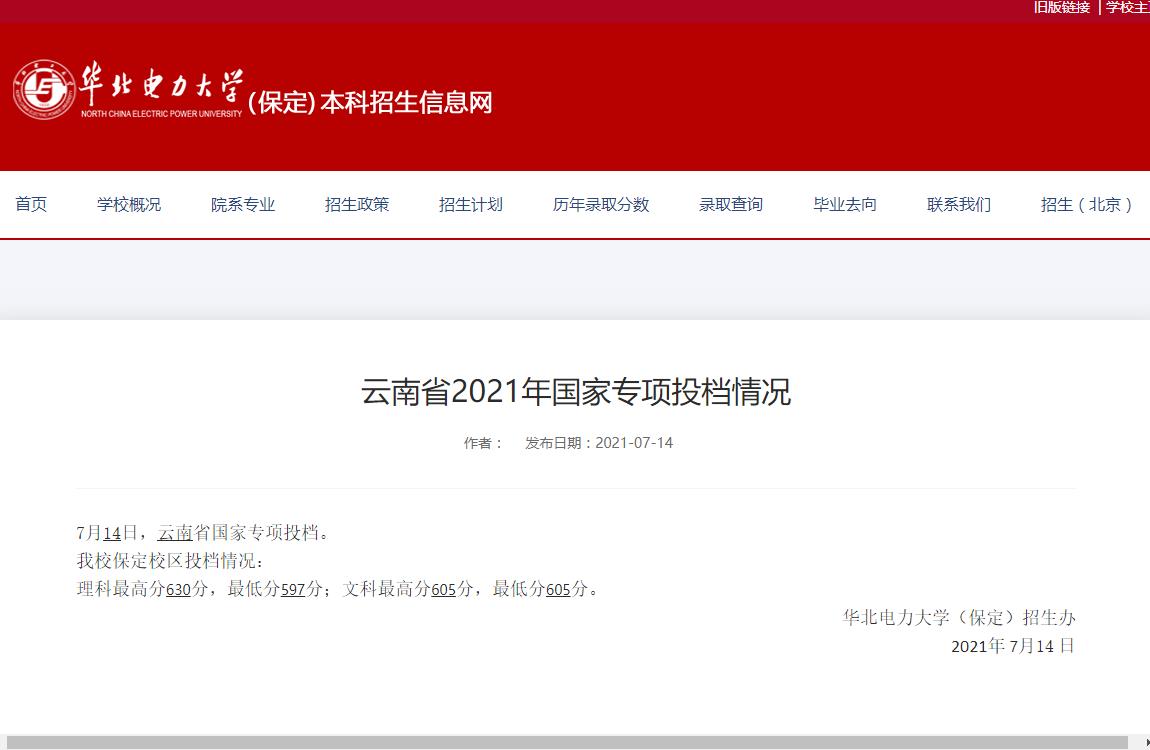Click the 597 lowest science score

point(293,589)
